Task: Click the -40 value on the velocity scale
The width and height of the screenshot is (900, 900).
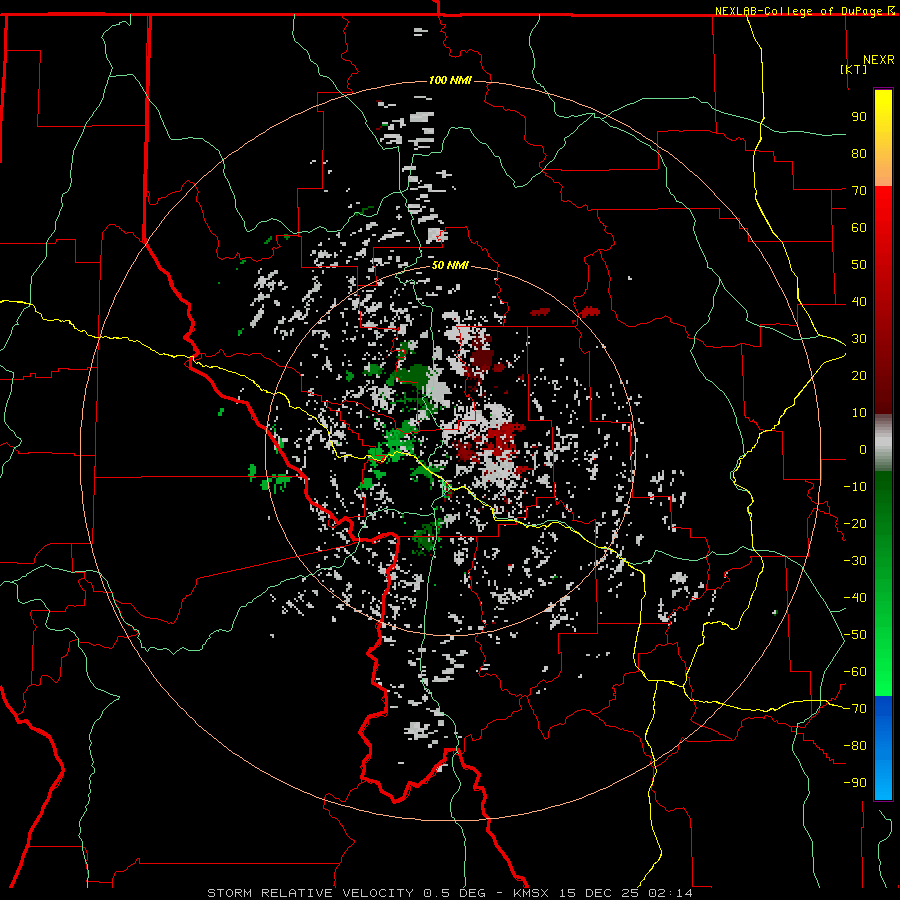Action: click(855, 598)
